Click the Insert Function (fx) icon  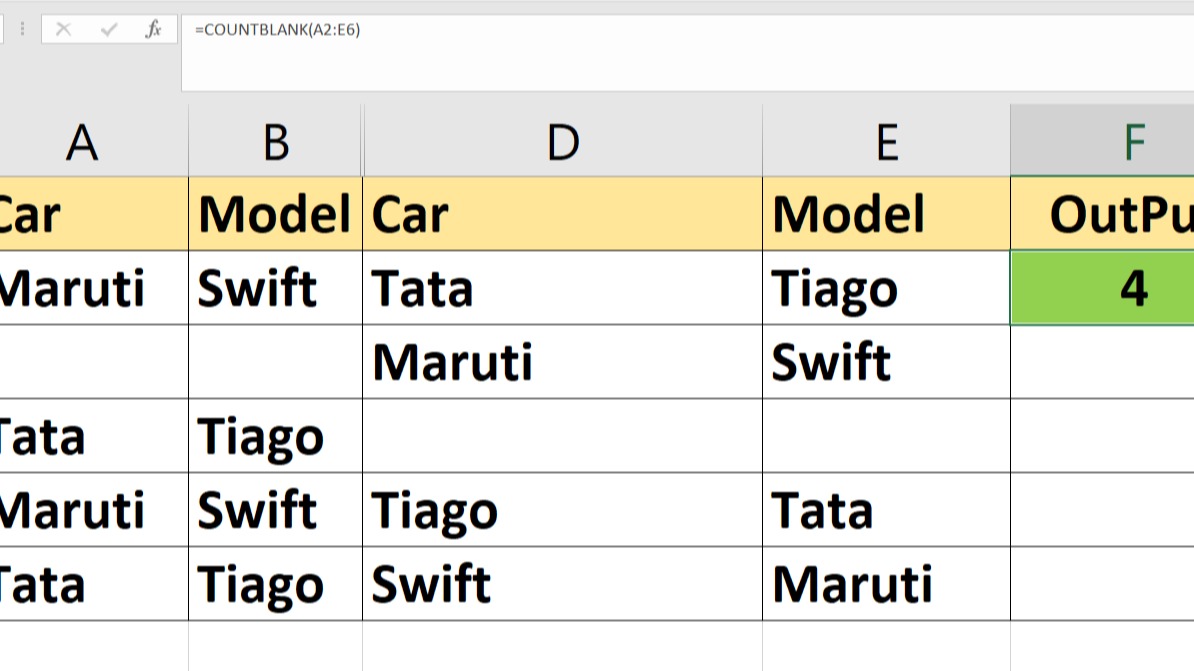point(152,29)
